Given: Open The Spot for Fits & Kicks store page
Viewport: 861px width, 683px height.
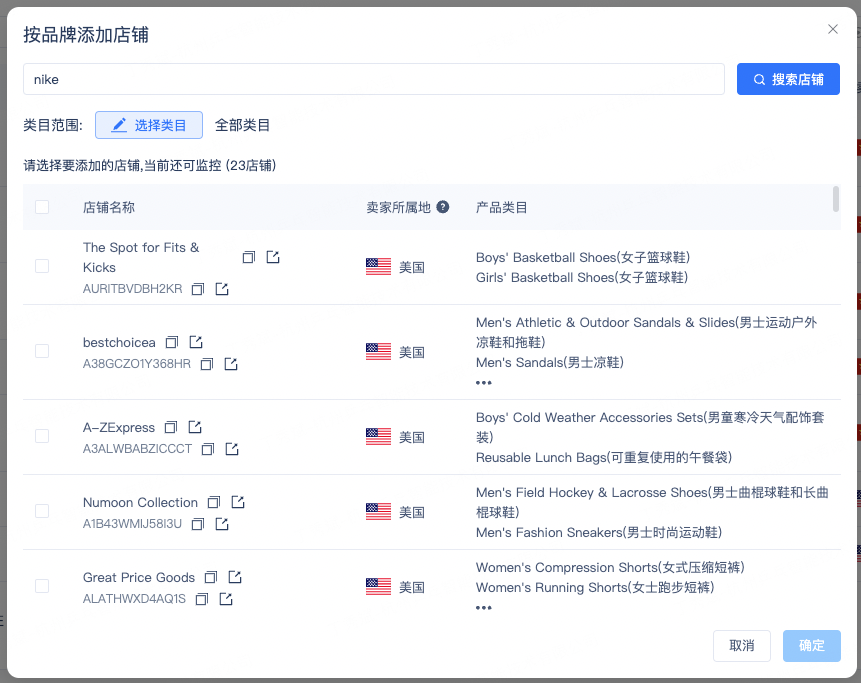Looking at the screenshot, I should (x=273, y=257).
